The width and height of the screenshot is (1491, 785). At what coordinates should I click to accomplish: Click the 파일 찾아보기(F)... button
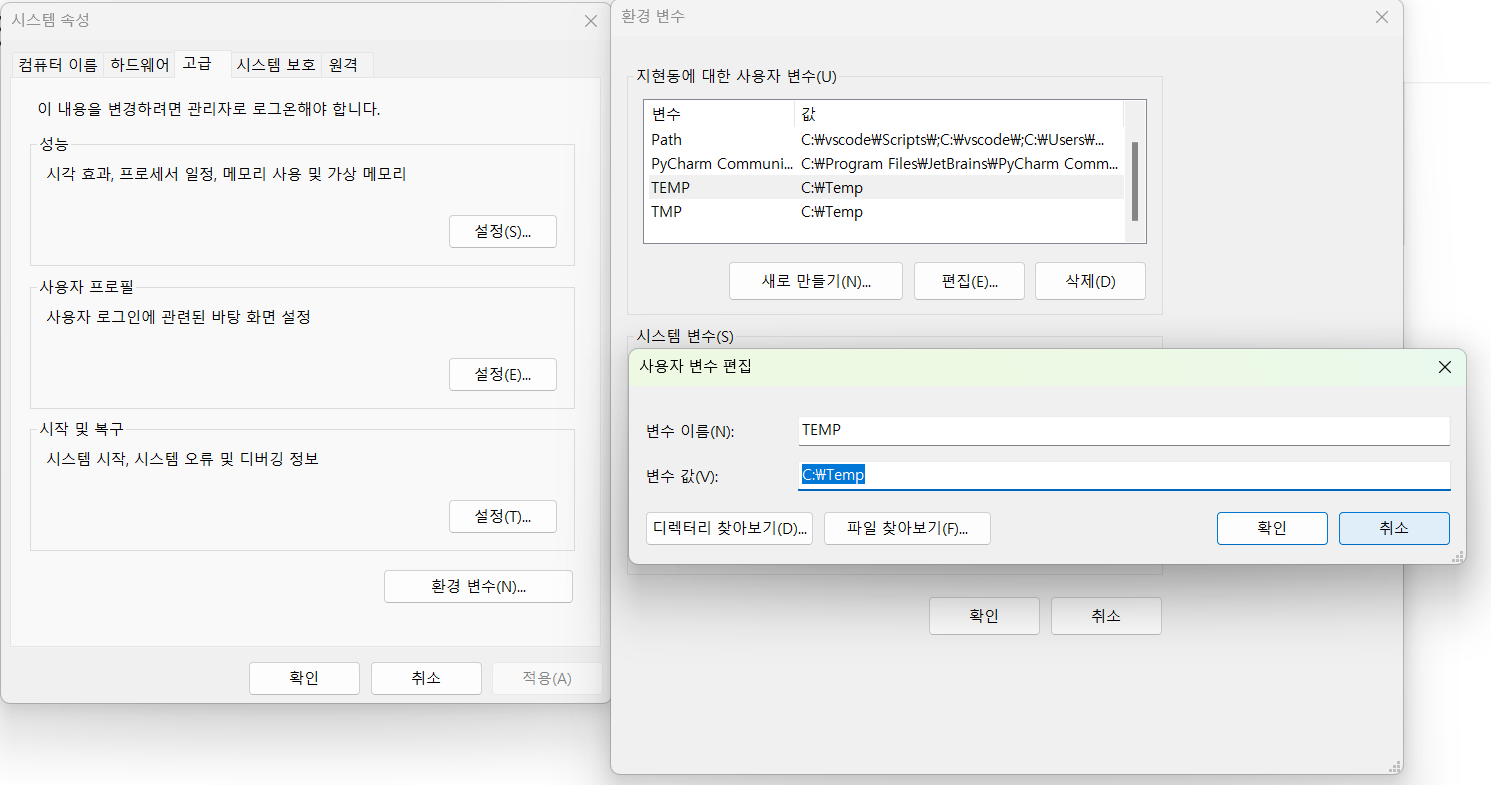coord(907,528)
